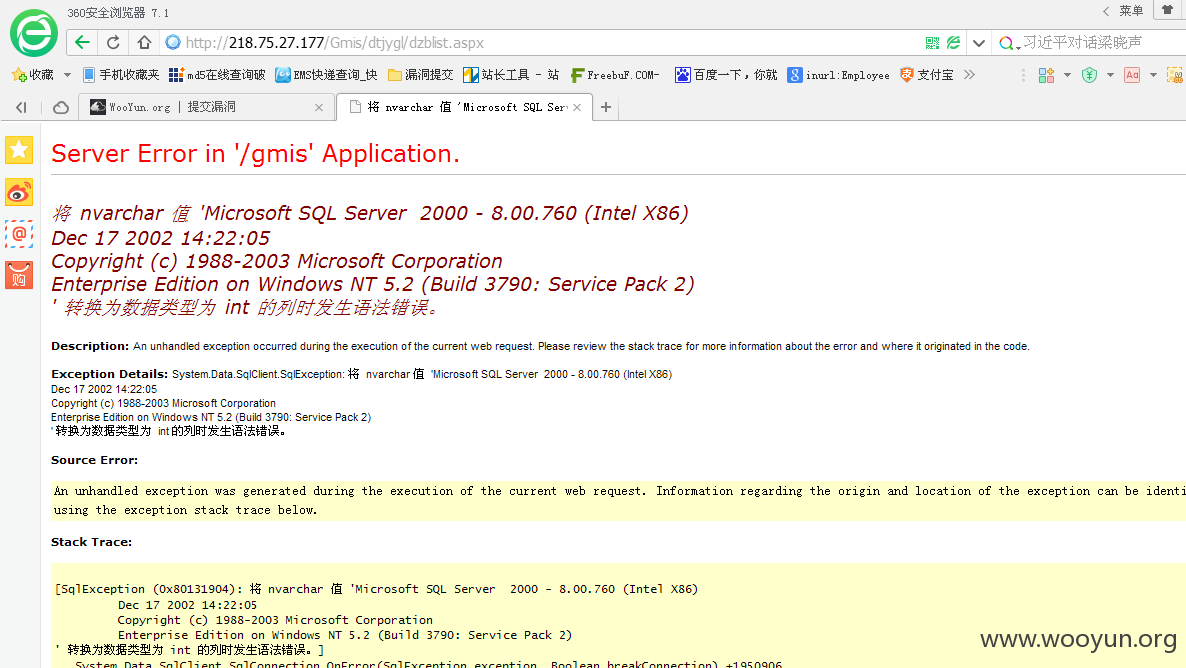1186x668 pixels.
Task: Expand dropdown next to yen shield
Action: click(1110, 75)
